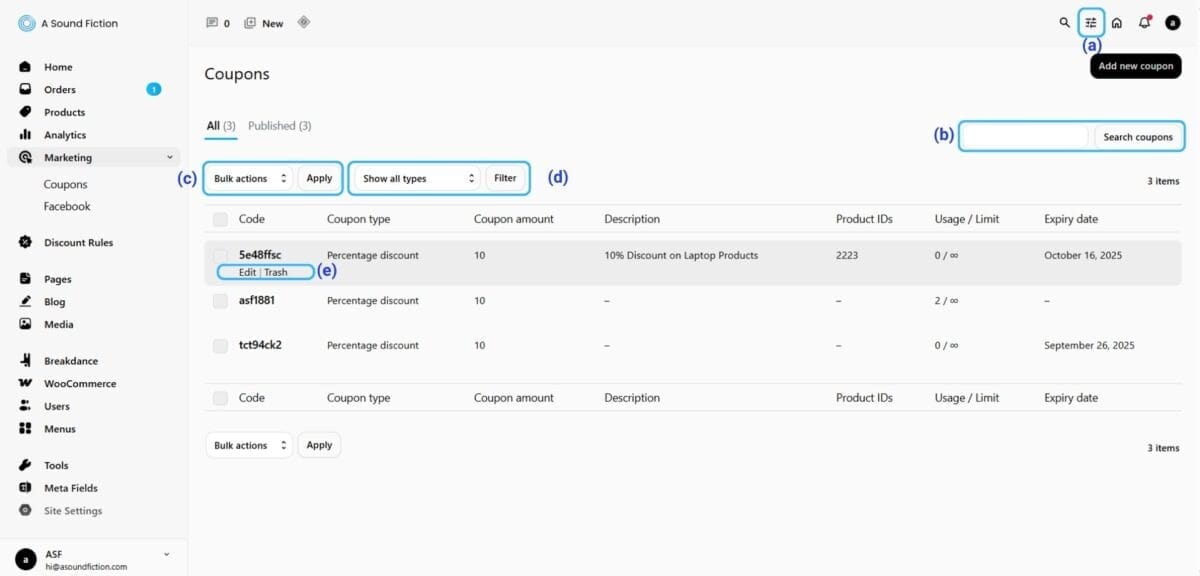Open Analytics from the sidebar
Viewport: 1200px width, 576px height.
click(65, 135)
